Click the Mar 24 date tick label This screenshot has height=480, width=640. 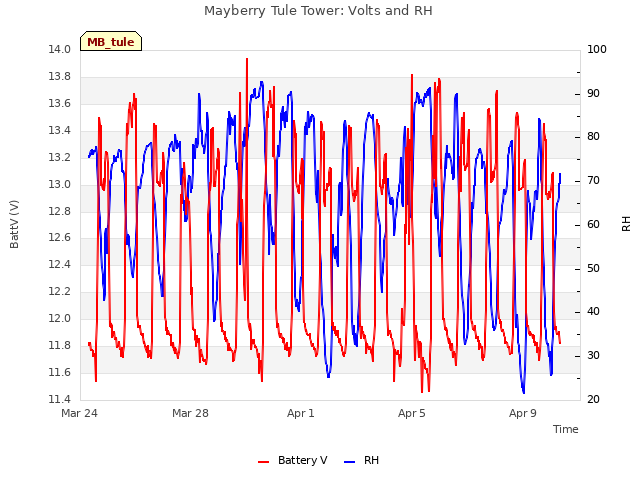point(80,413)
